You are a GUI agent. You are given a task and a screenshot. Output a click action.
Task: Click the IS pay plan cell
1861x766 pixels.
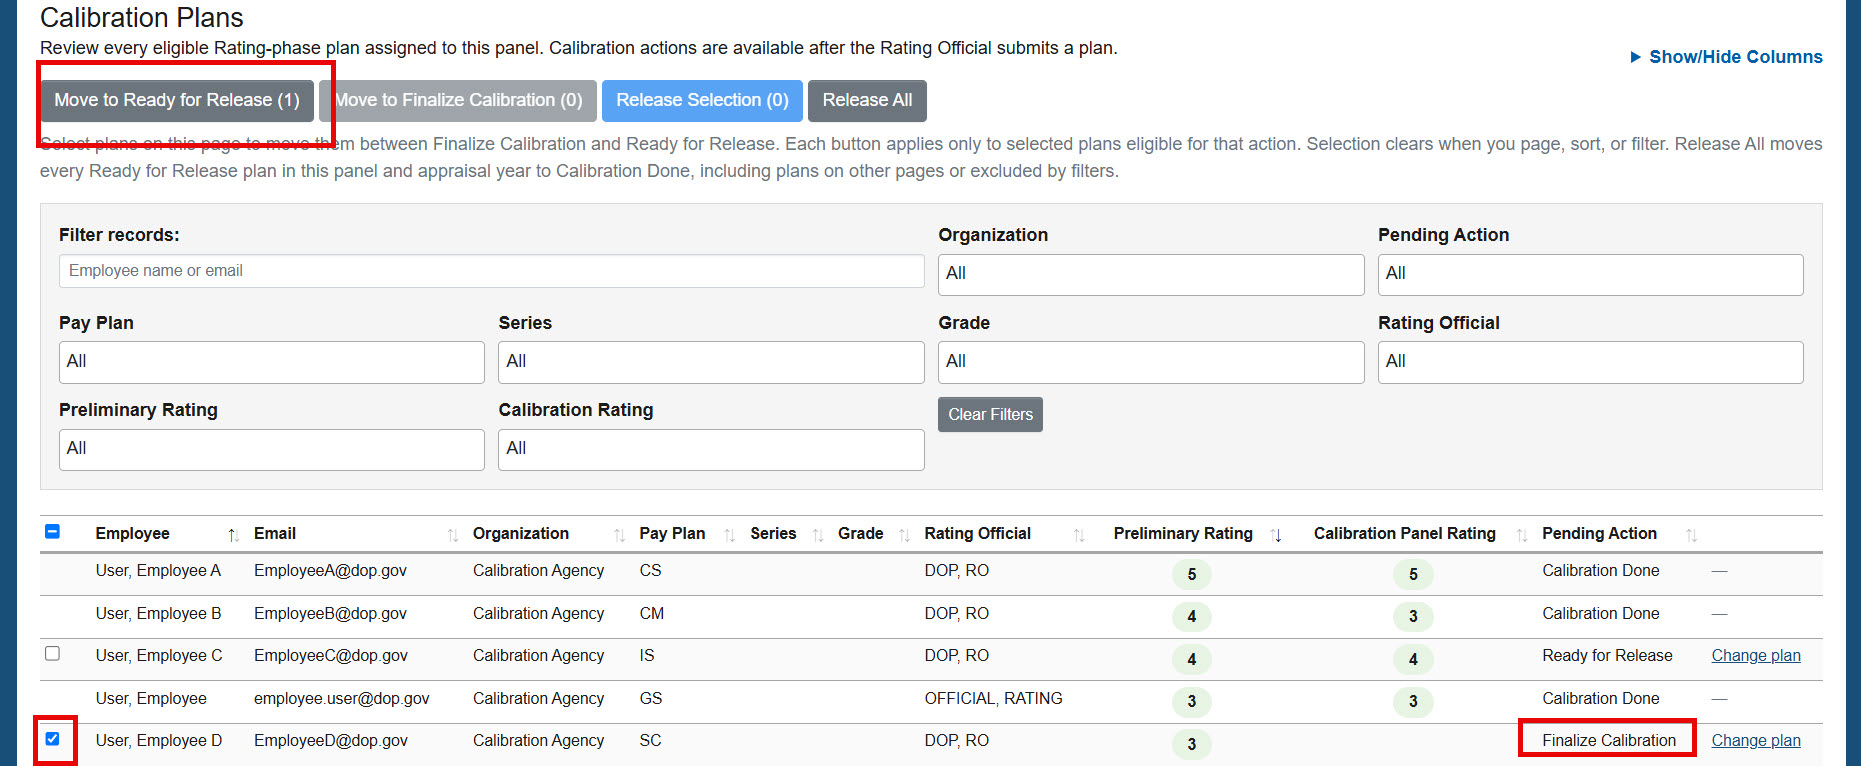click(647, 656)
